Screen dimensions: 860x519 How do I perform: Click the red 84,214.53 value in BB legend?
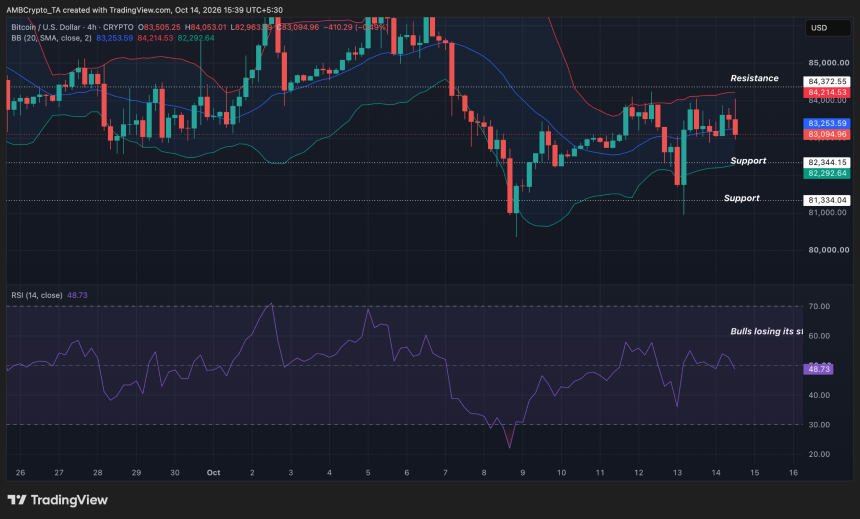click(x=155, y=38)
